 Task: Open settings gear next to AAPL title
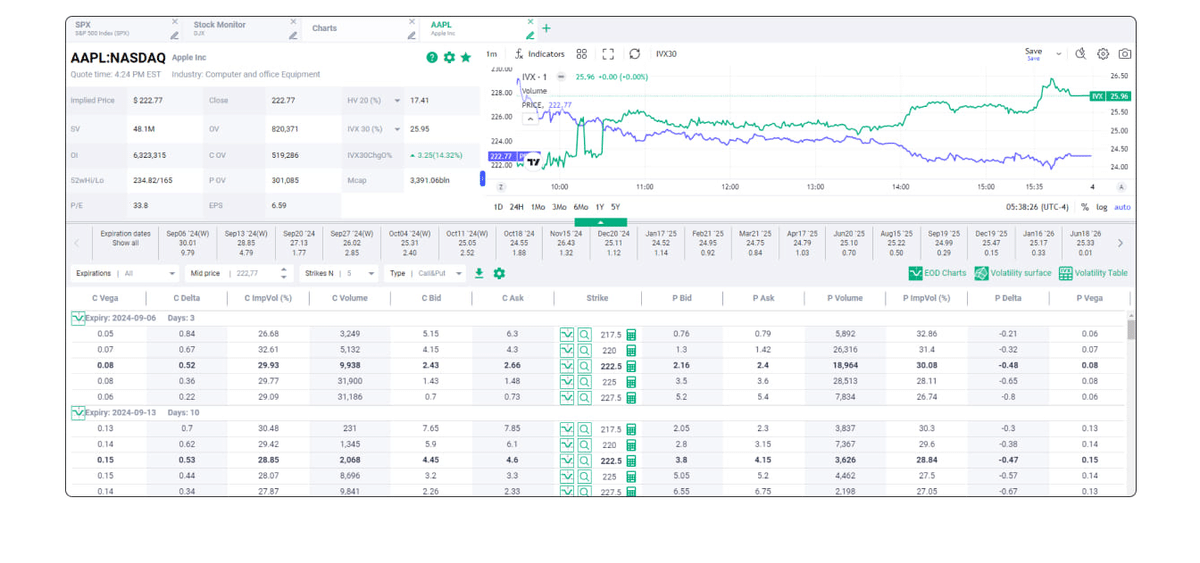pyautogui.click(x=449, y=58)
